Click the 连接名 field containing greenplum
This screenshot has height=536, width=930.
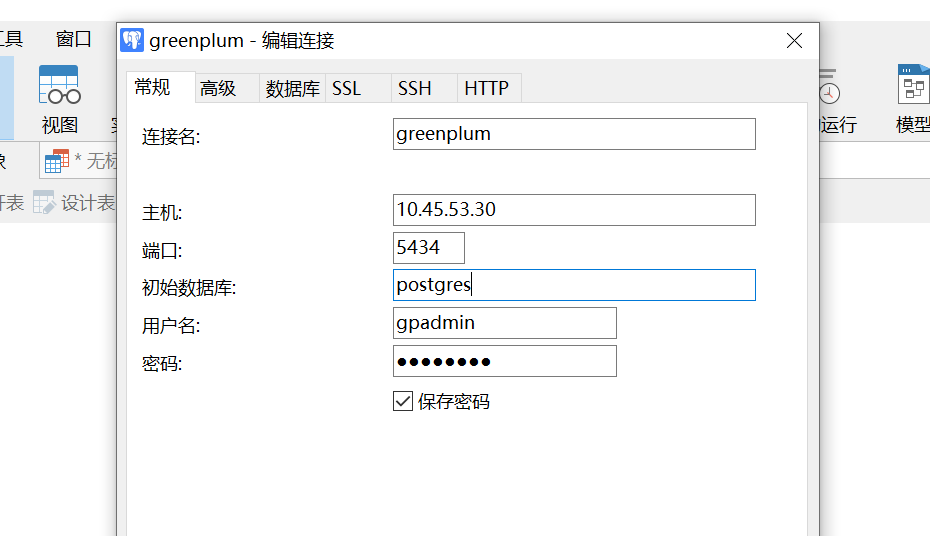[x=574, y=134]
